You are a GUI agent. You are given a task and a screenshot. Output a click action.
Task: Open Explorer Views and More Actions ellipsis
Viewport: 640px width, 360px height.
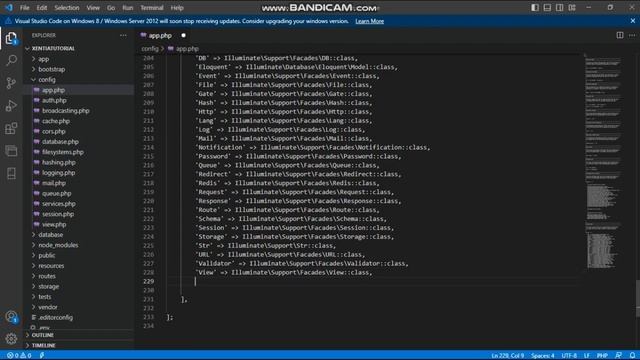(x=123, y=36)
